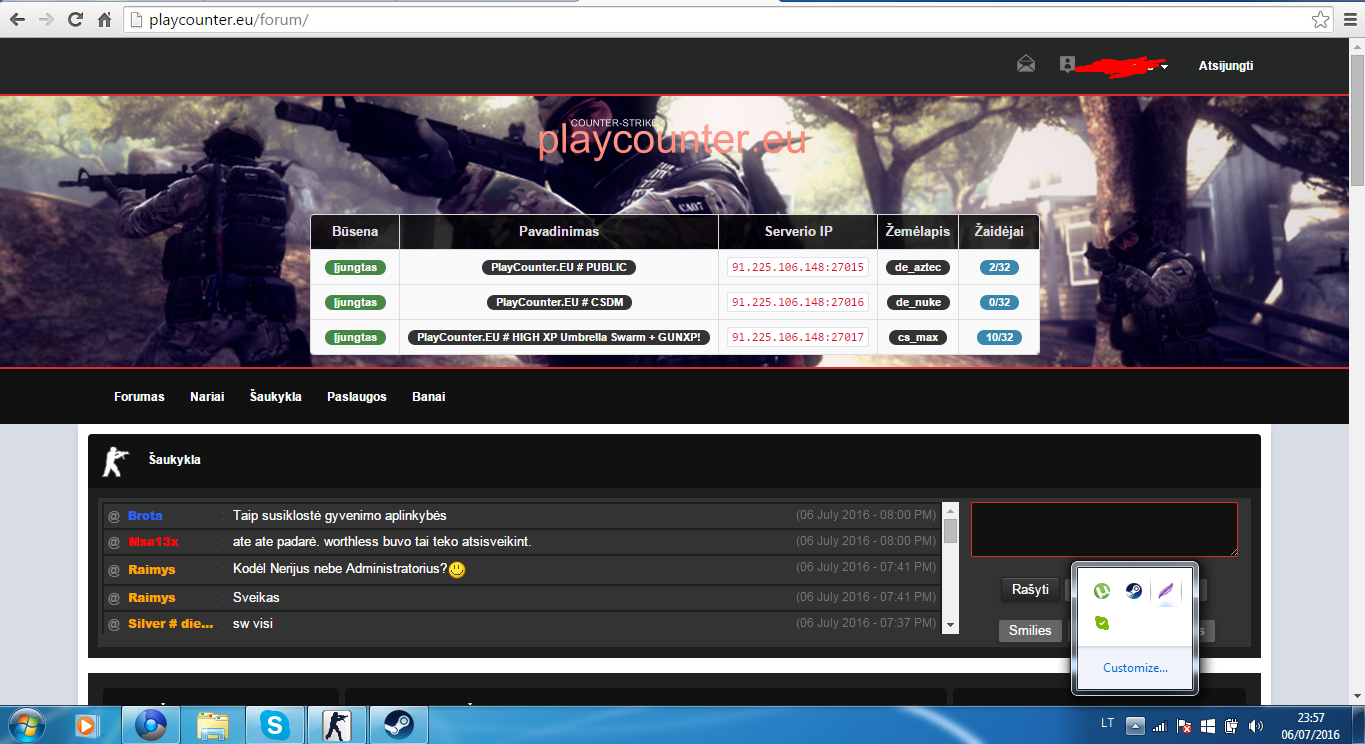Viewport: 1365px width, 744px height.
Task: Open the Paslaugos menu item
Action: 357,397
